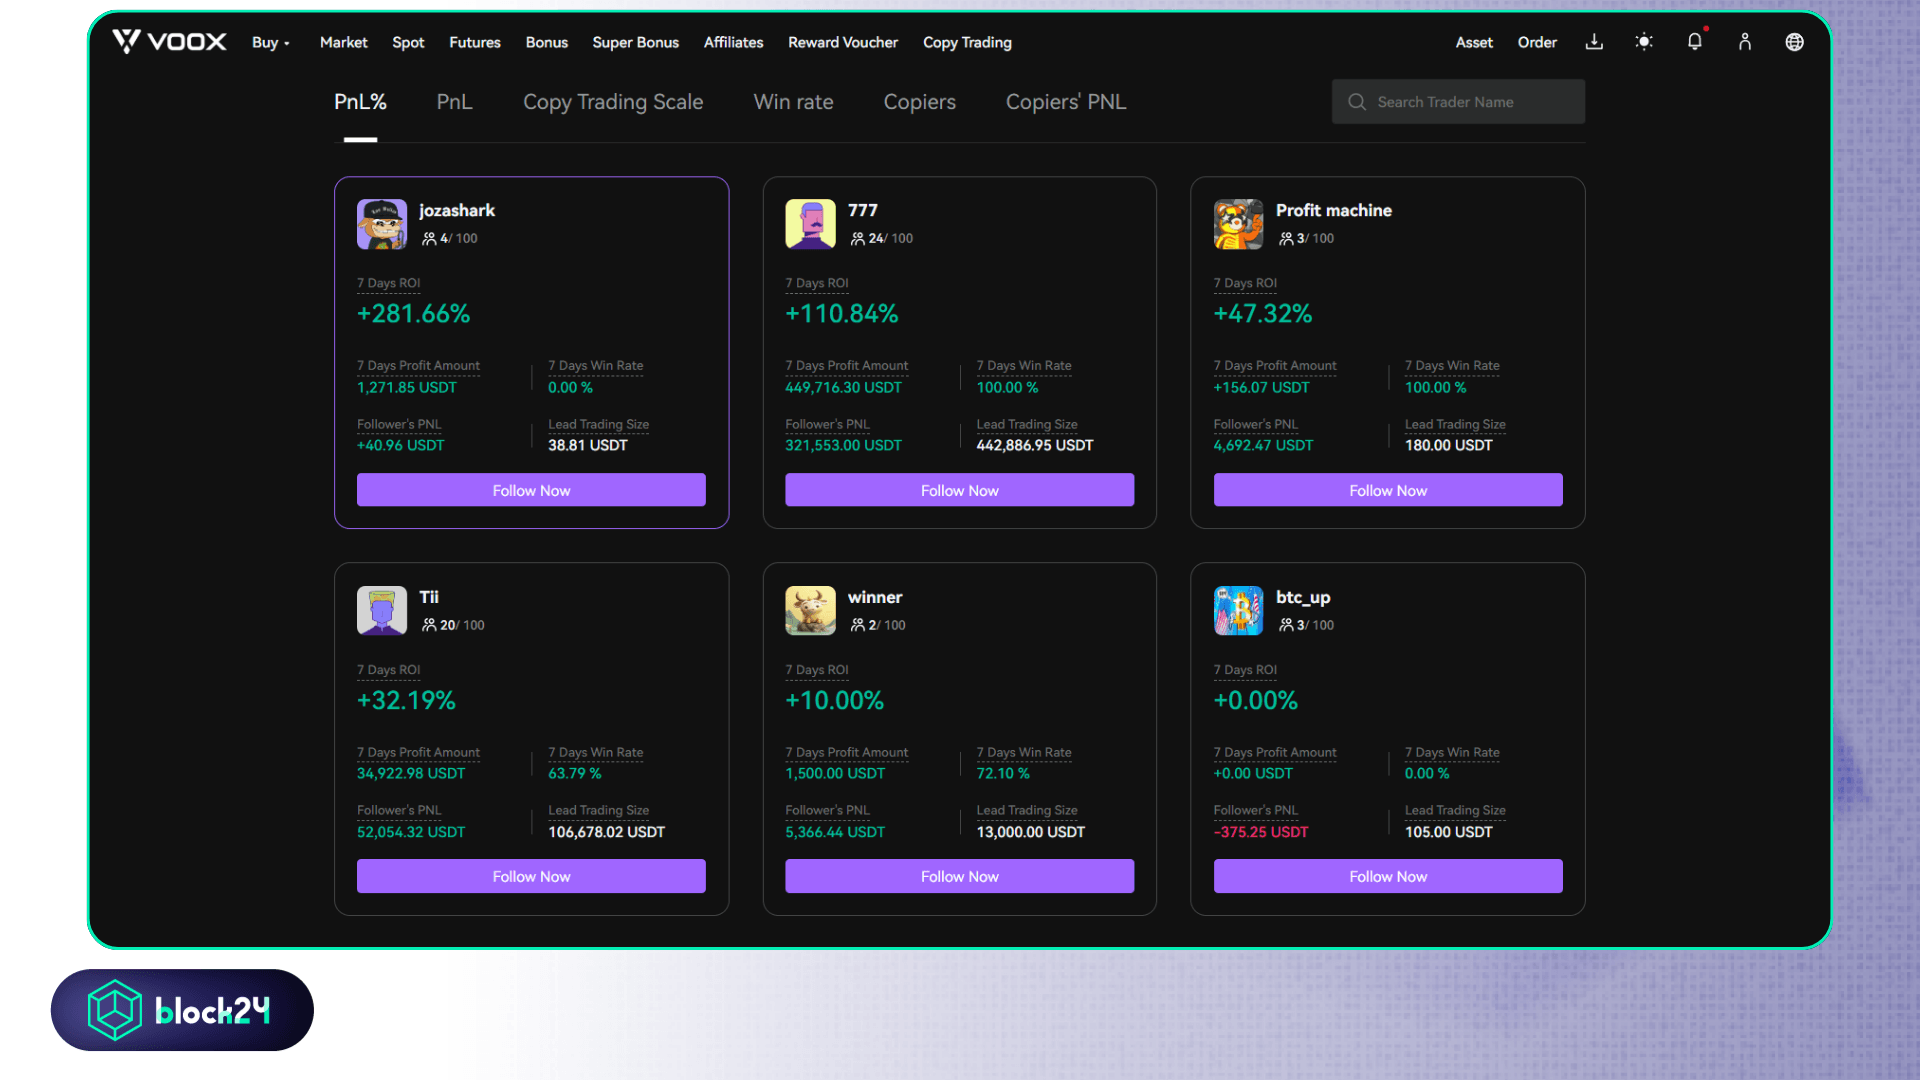Viewport: 1920px width, 1080px height.
Task: Click winner's copiers count icon
Action: pos(857,625)
